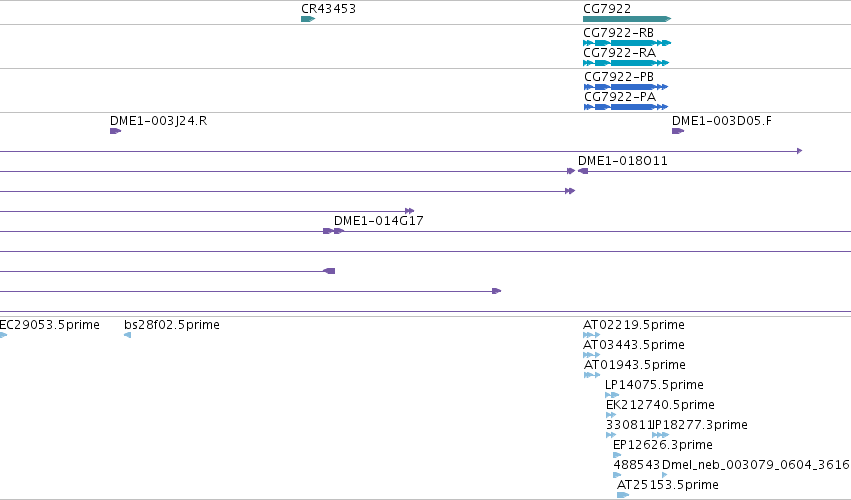Click the AT25153.5prime EST label

pos(668,485)
